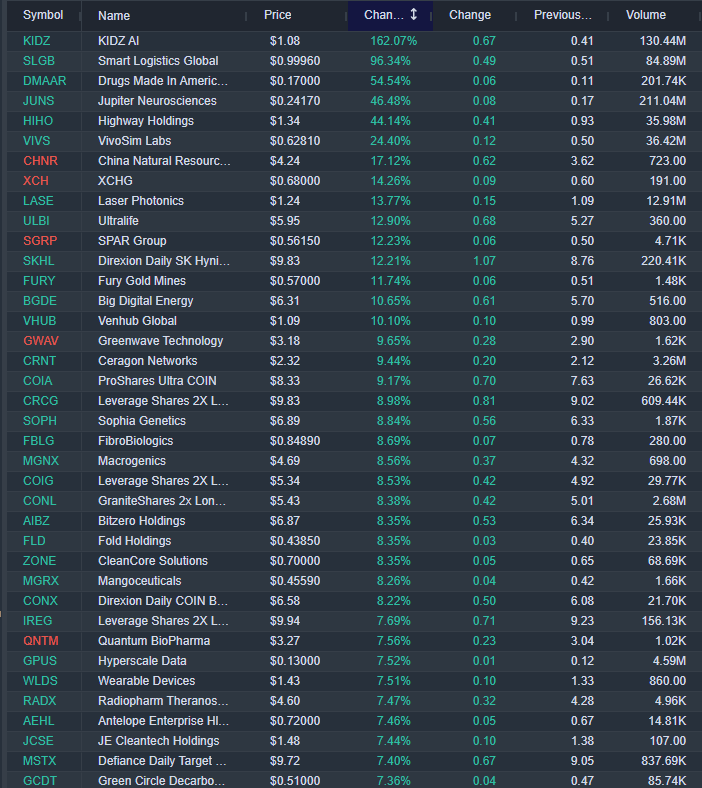Open the GPUS ticker symbol
The height and width of the screenshot is (788, 702).
pos(40,661)
